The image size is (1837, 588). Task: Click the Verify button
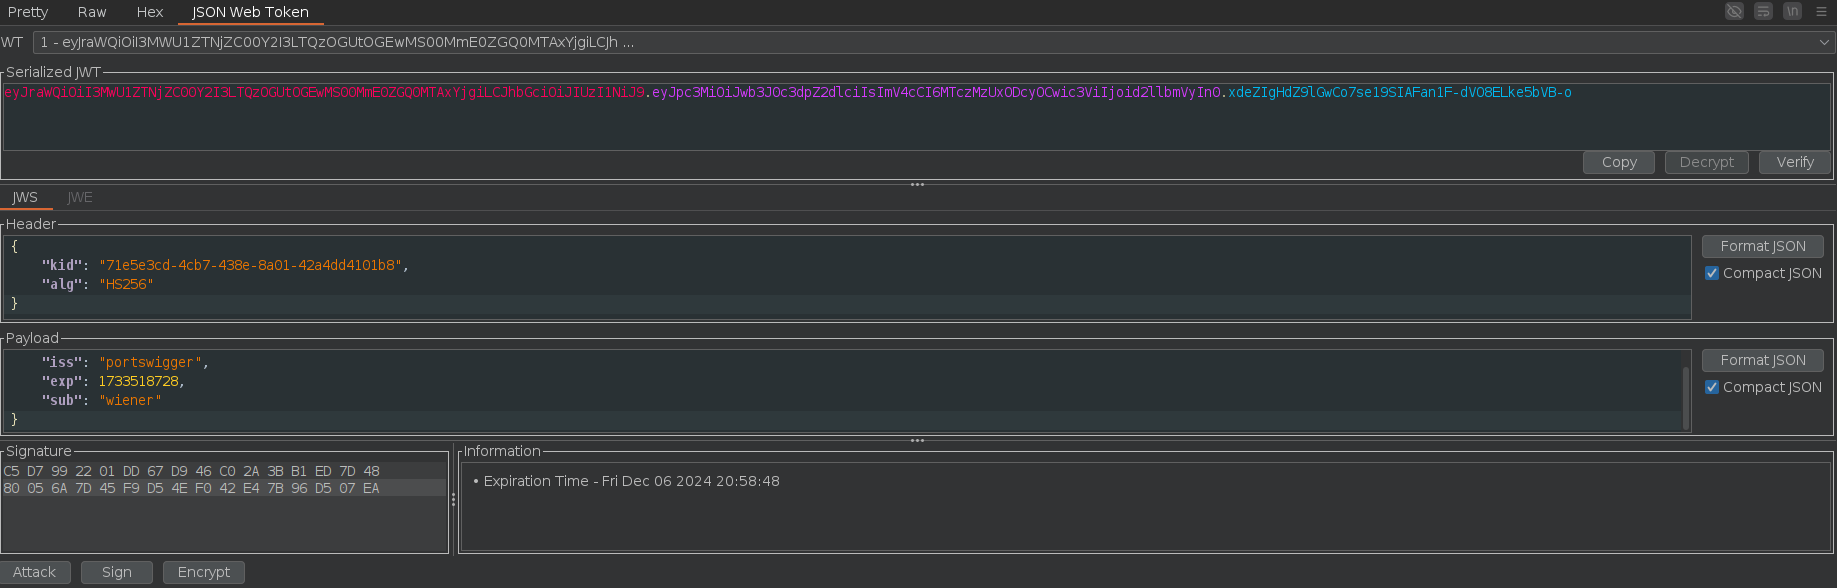1794,162
